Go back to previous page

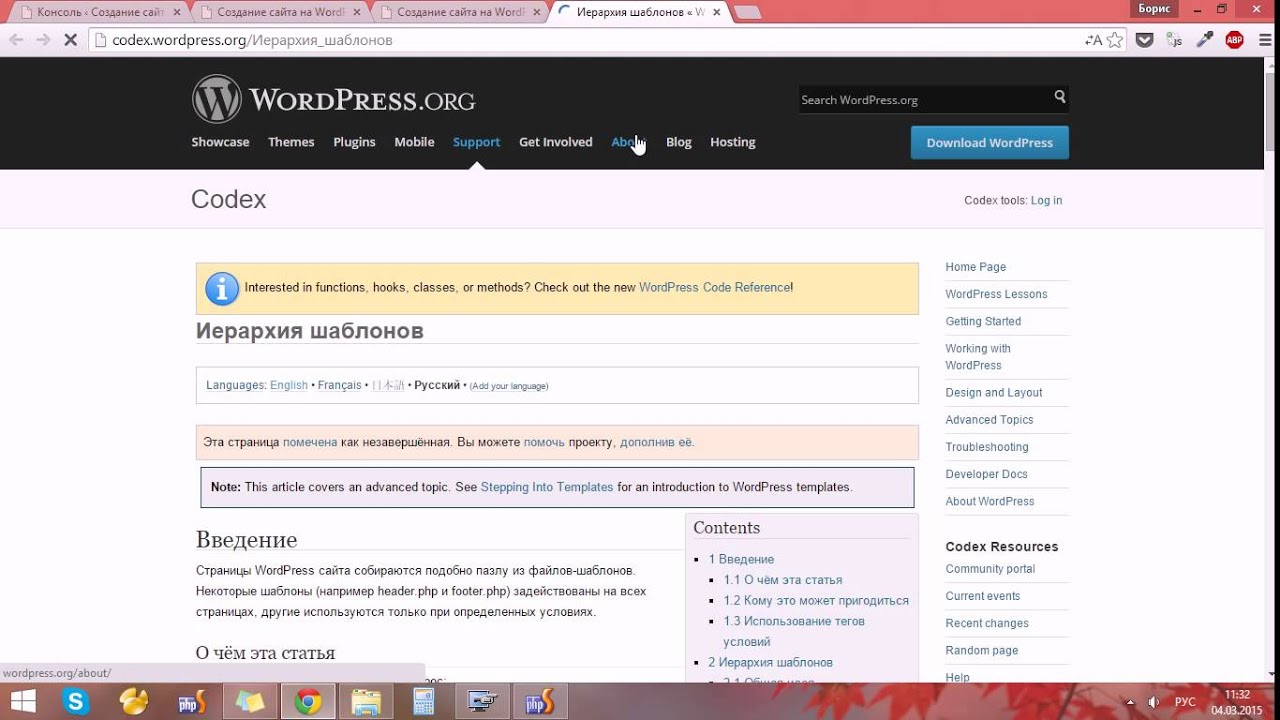click(x=15, y=40)
